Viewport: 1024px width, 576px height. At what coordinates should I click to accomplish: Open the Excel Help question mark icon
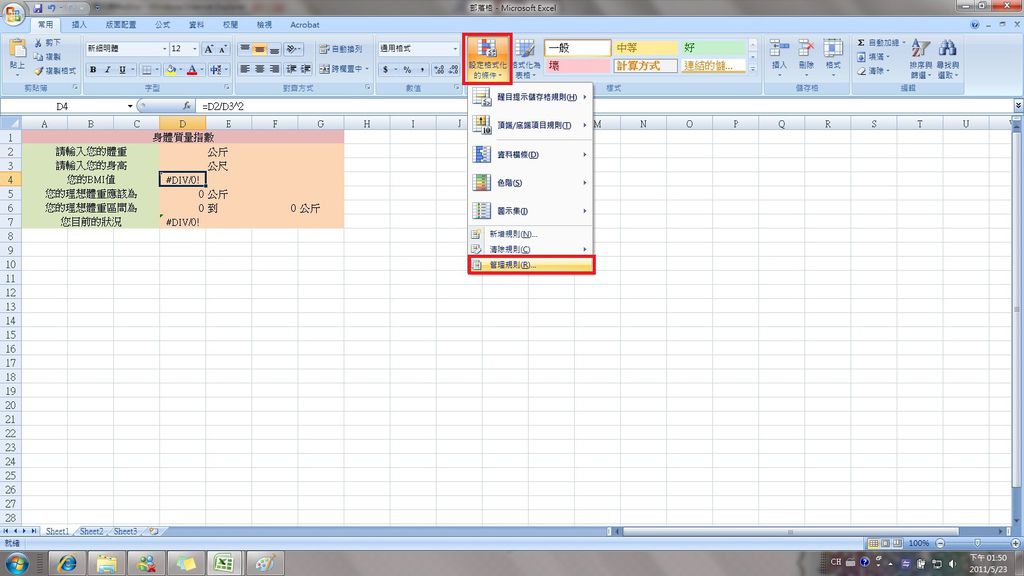(x=974, y=25)
